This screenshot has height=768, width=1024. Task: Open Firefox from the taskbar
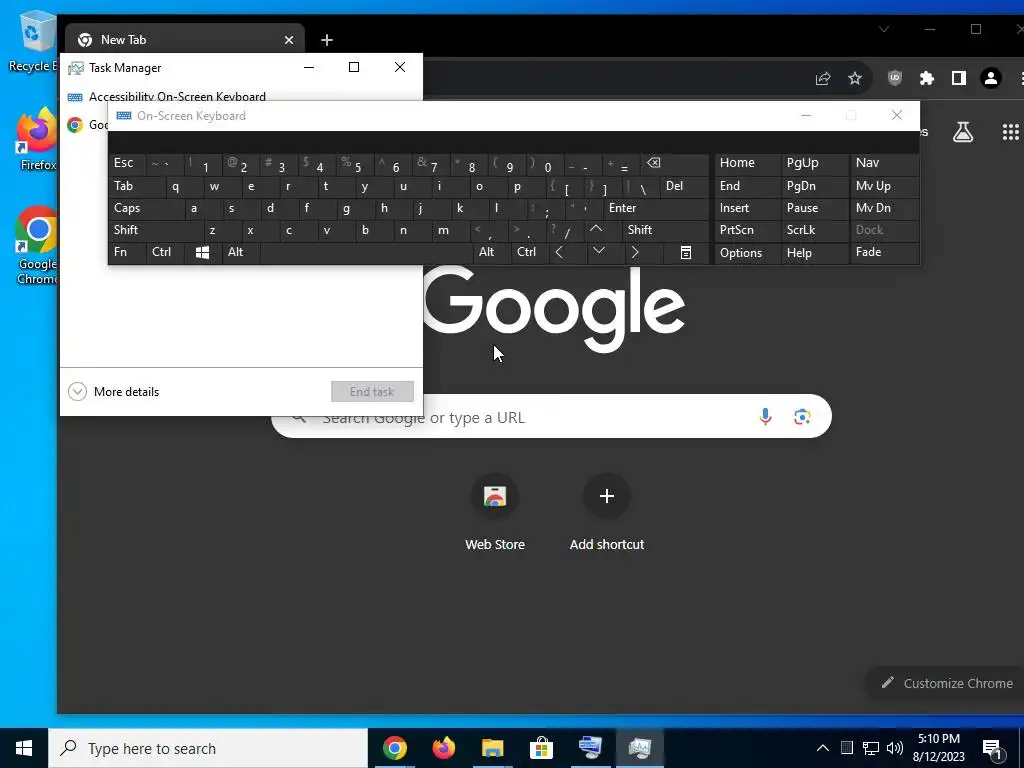[443, 748]
